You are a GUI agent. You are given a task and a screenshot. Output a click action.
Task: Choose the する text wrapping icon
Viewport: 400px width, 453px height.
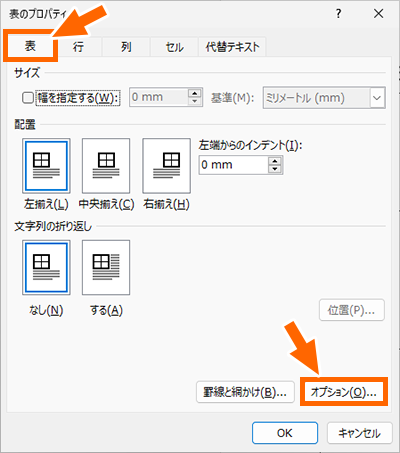pos(106,268)
